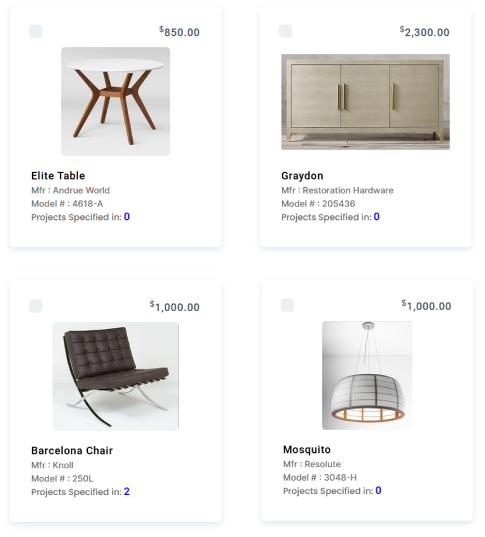Screen dimensions: 485x537
Task: Open Elite Table's projects specified count
Action: tap(127, 217)
